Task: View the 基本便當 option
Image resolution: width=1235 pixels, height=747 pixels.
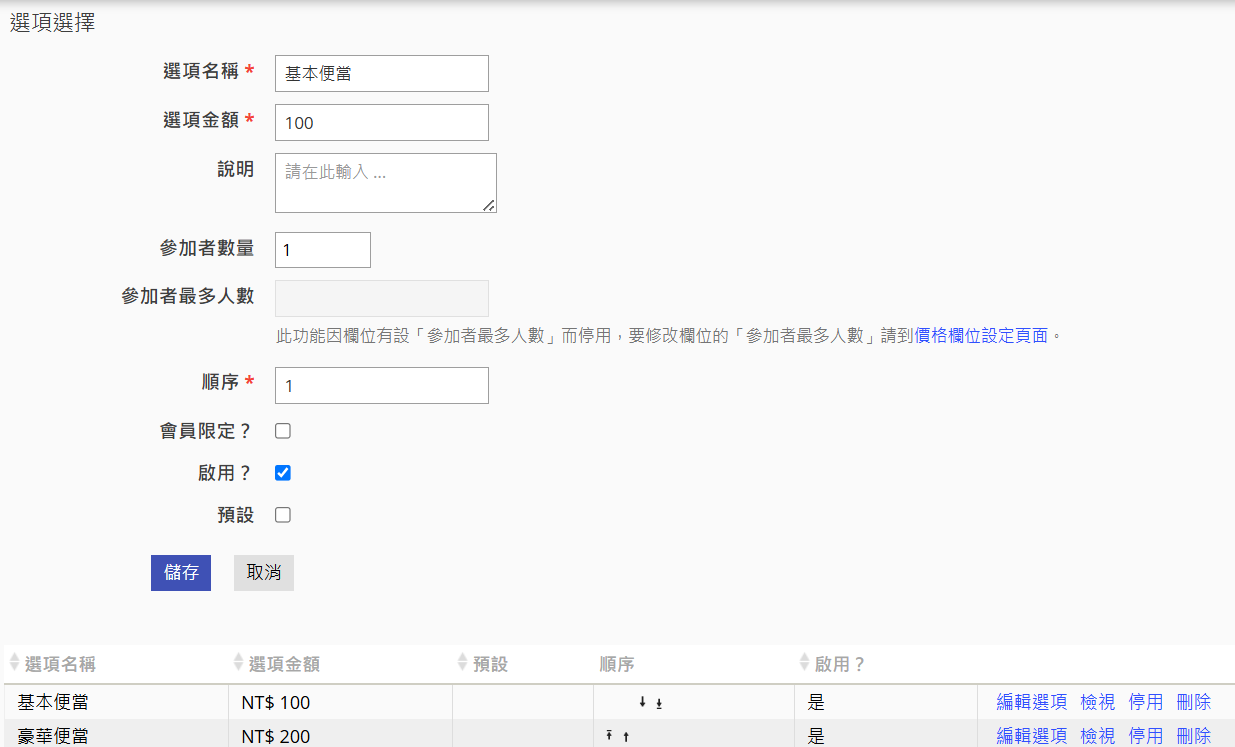Action: [1098, 703]
